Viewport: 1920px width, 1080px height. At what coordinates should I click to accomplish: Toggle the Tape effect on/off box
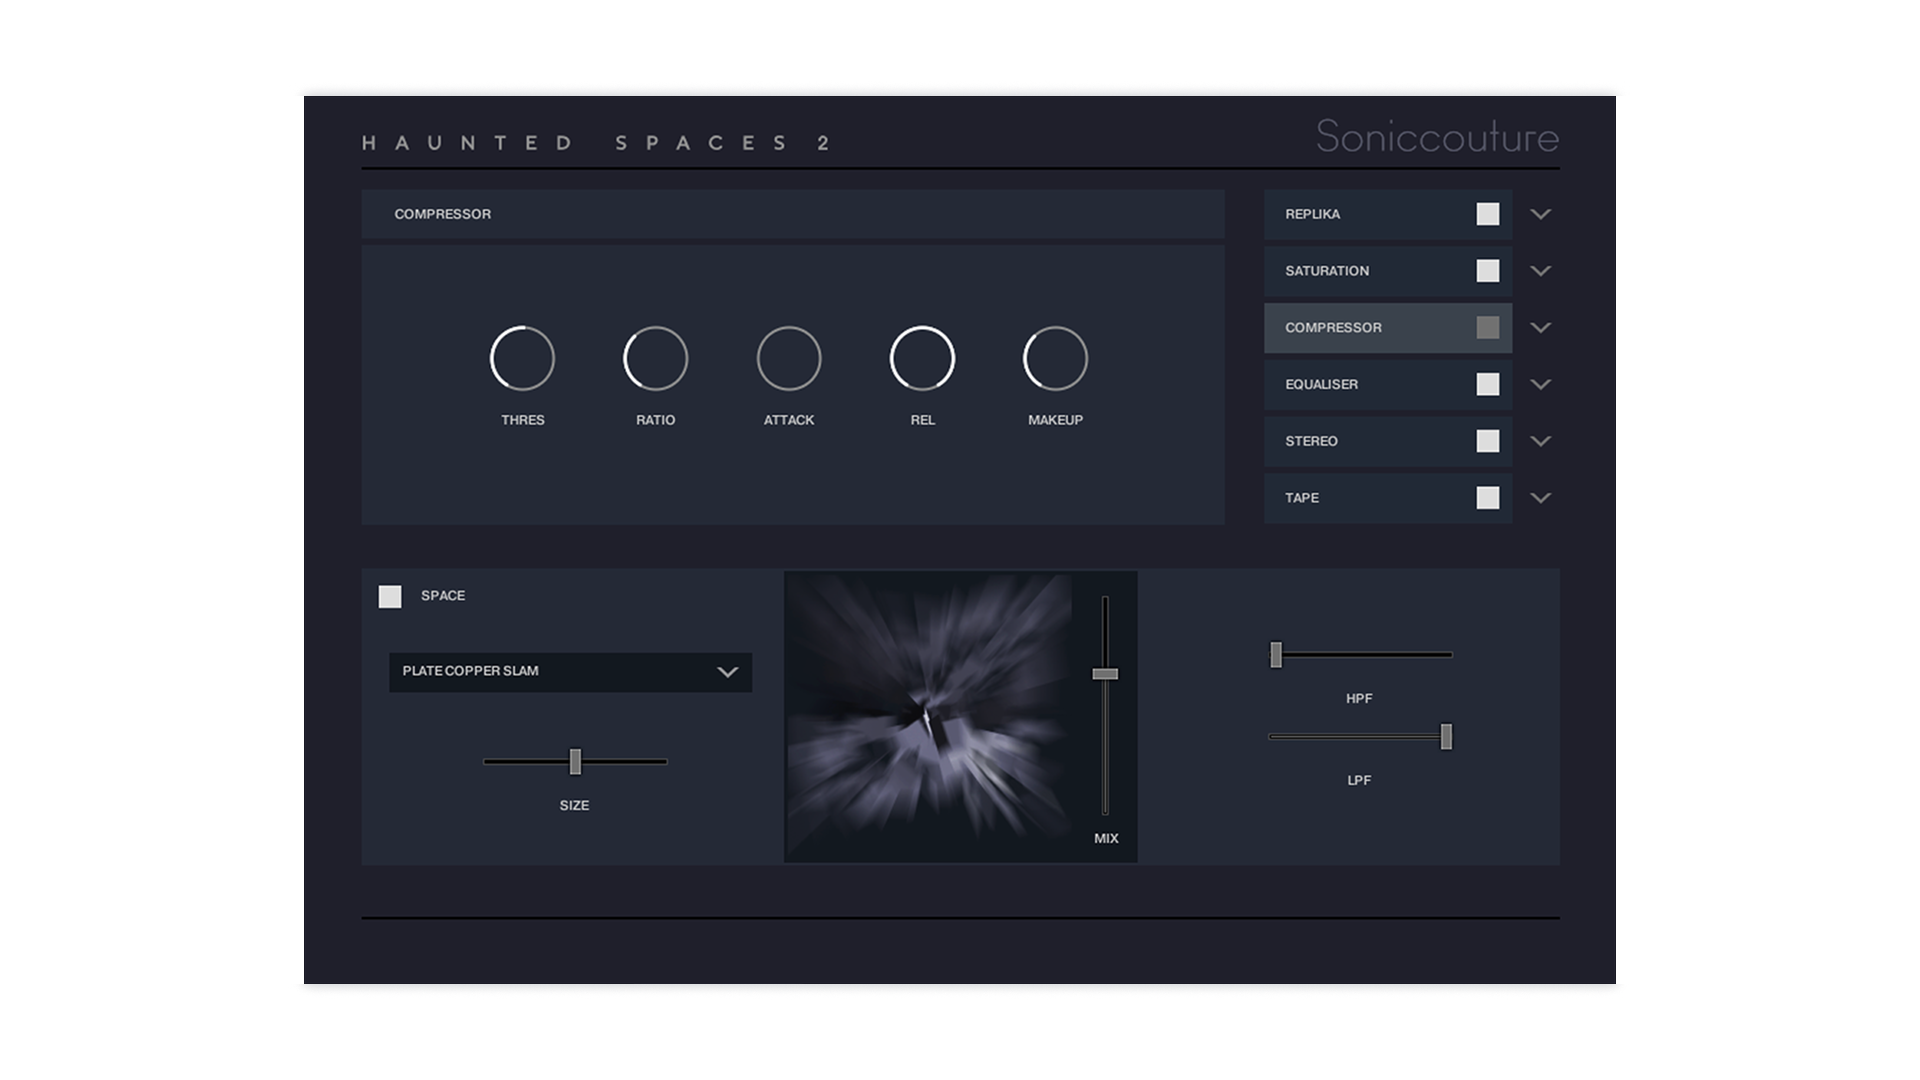(x=1488, y=498)
